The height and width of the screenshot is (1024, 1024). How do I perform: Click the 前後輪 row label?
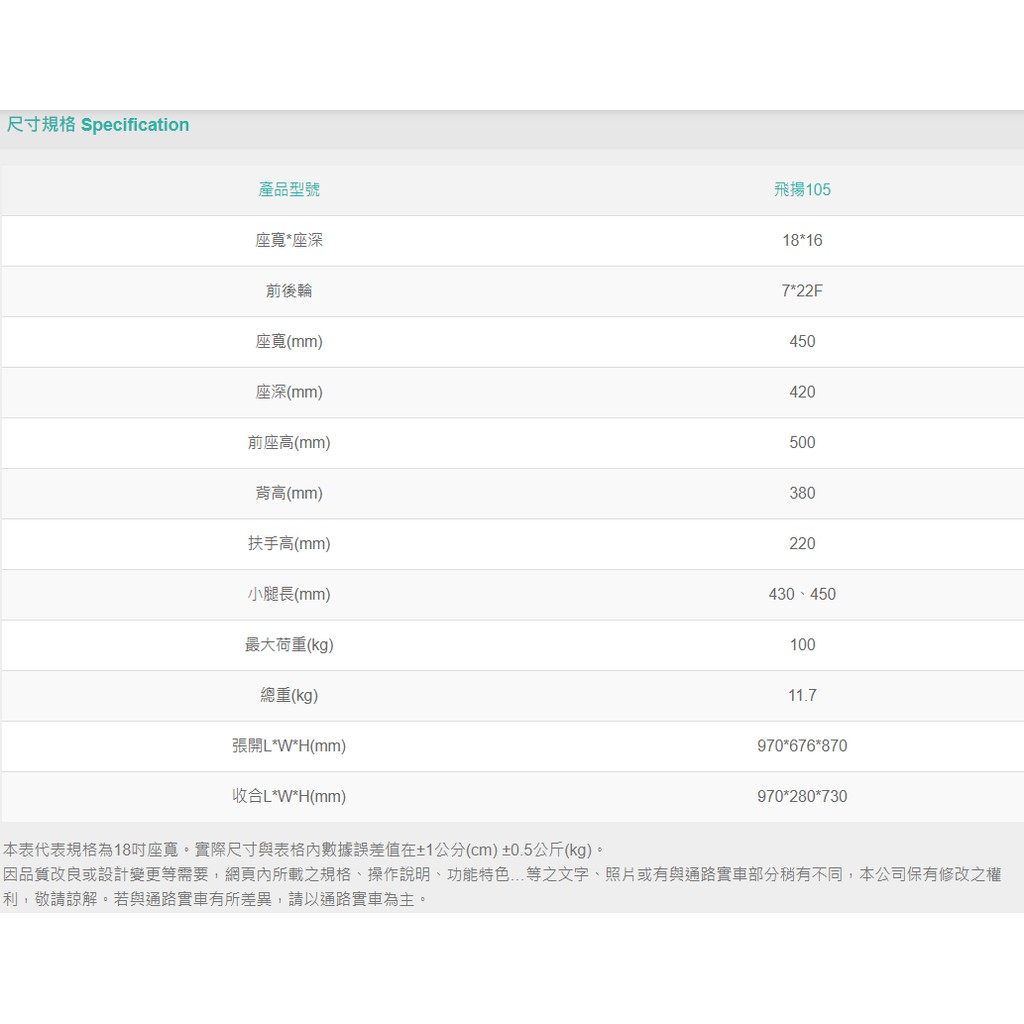(x=289, y=291)
